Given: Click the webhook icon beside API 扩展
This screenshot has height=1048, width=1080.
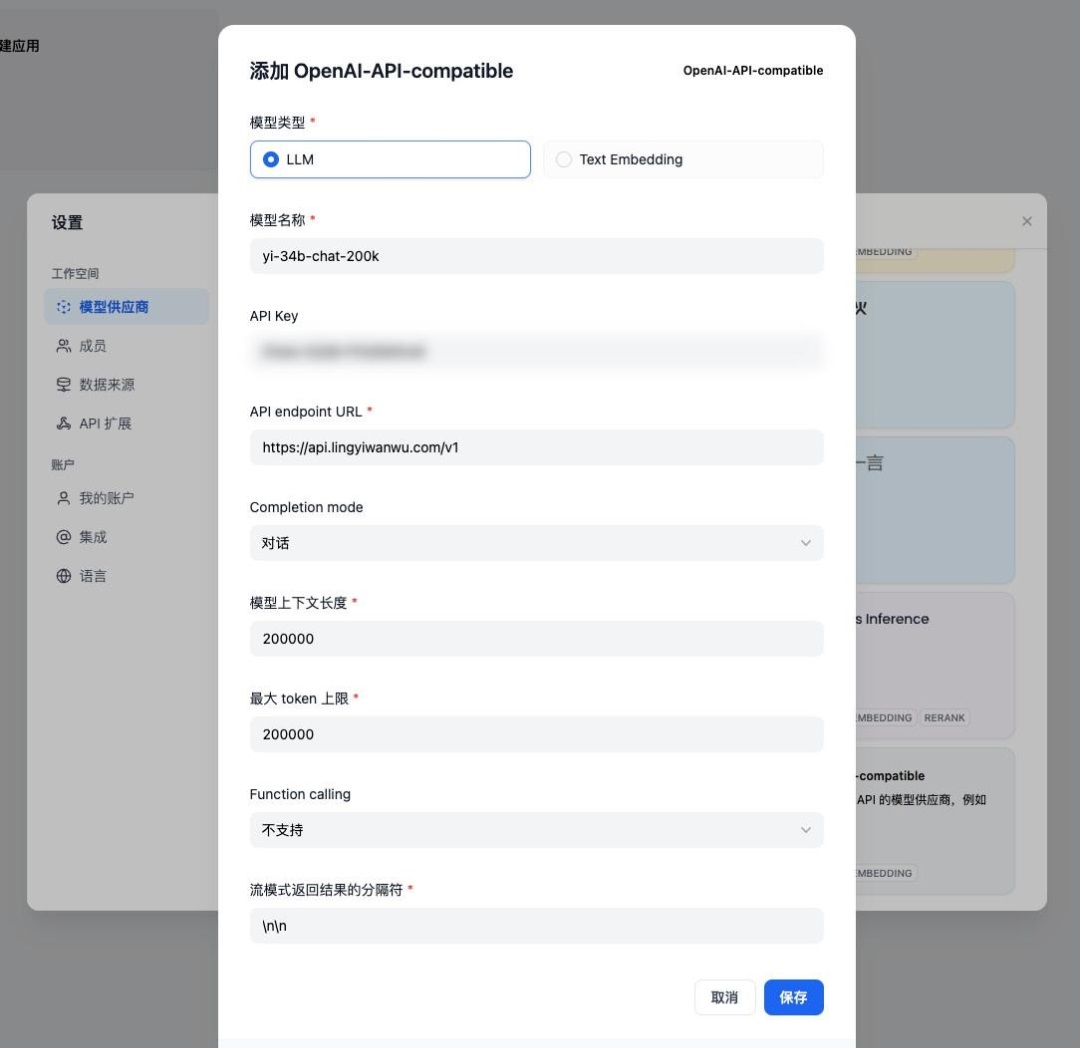Looking at the screenshot, I should (x=63, y=423).
